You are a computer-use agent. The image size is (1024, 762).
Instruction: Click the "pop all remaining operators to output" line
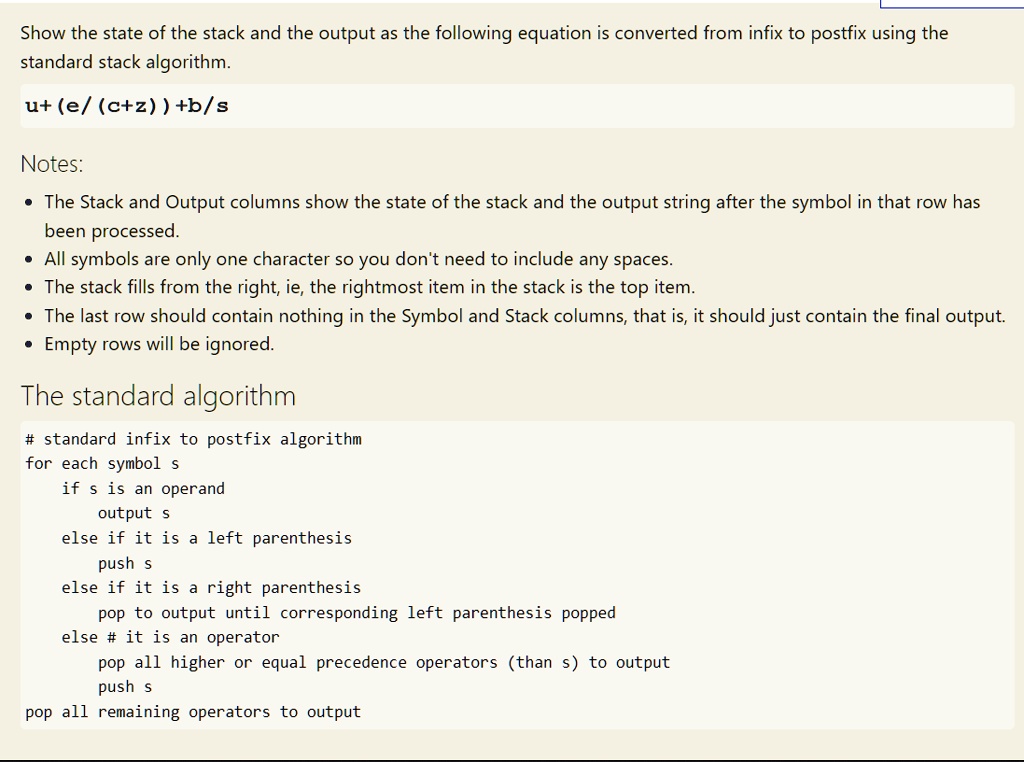[193, 712]
